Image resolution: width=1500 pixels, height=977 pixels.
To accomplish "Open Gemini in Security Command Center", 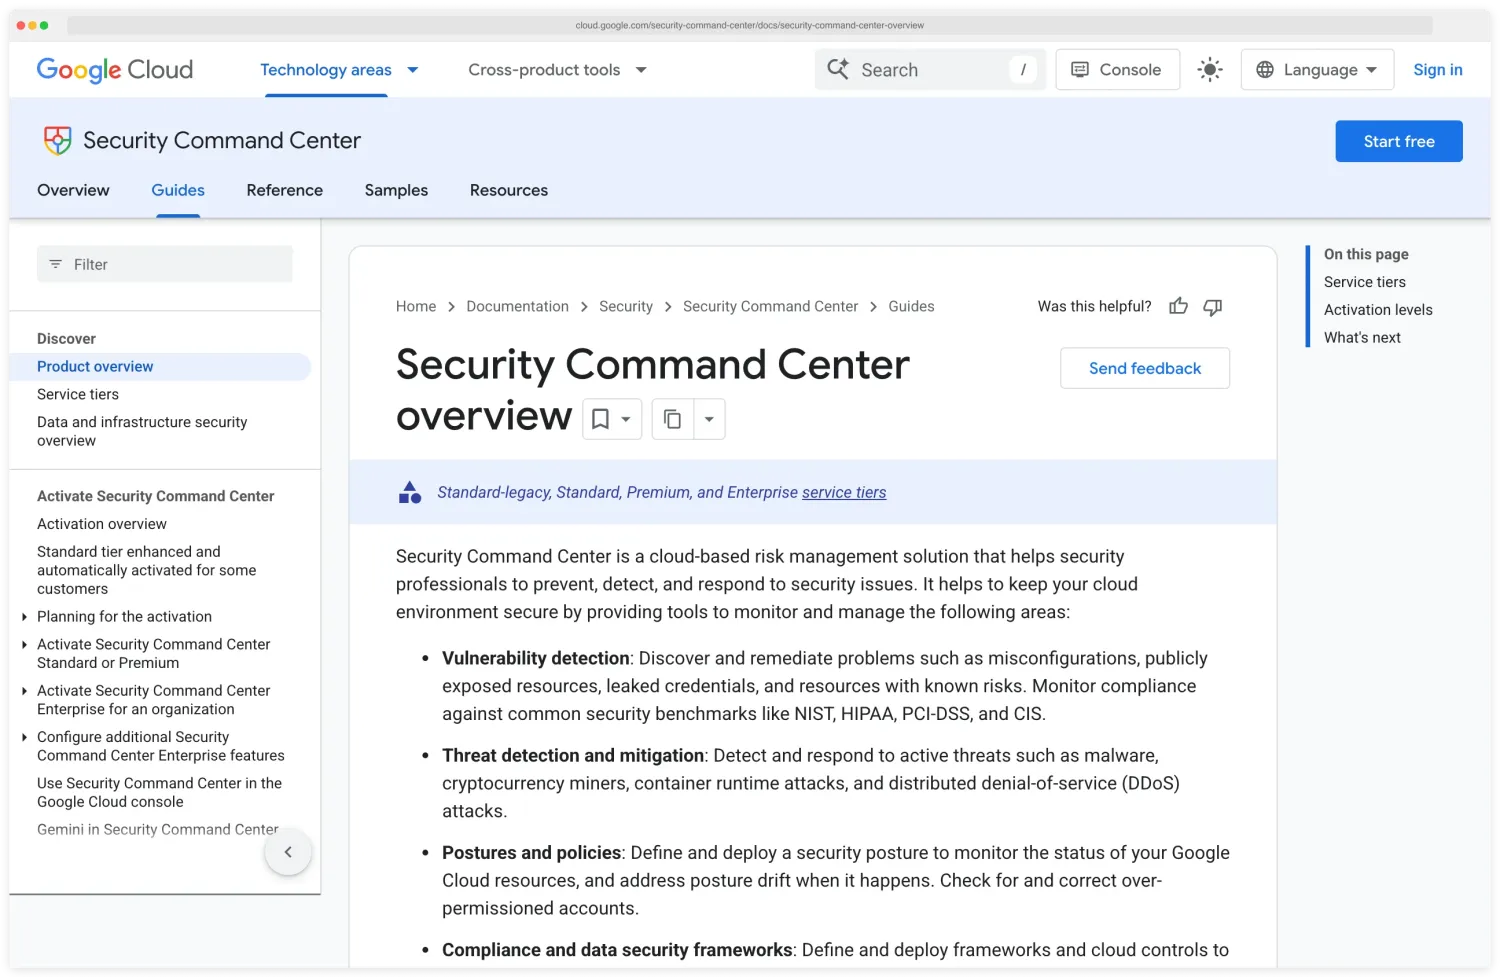I will tap(158, 830).
